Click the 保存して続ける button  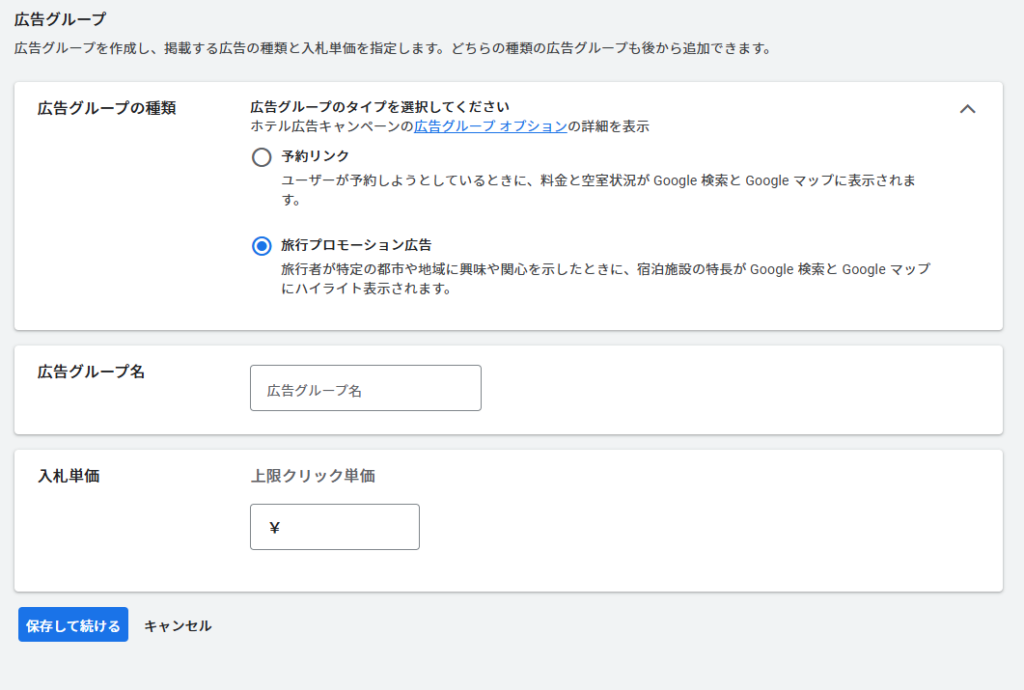tap(73, 625)
